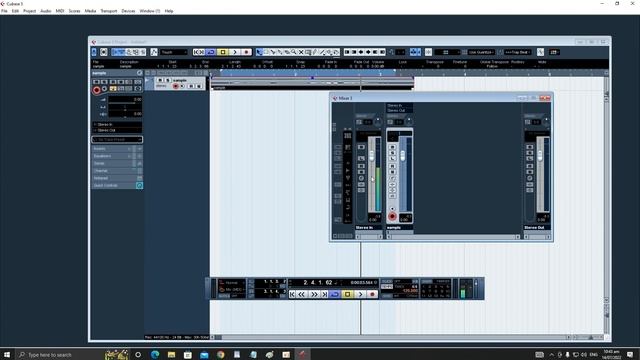640x360 pixels.
Task: Toggle Record Enable on the mixer sample channel
Action: click(x=392, y=216)
